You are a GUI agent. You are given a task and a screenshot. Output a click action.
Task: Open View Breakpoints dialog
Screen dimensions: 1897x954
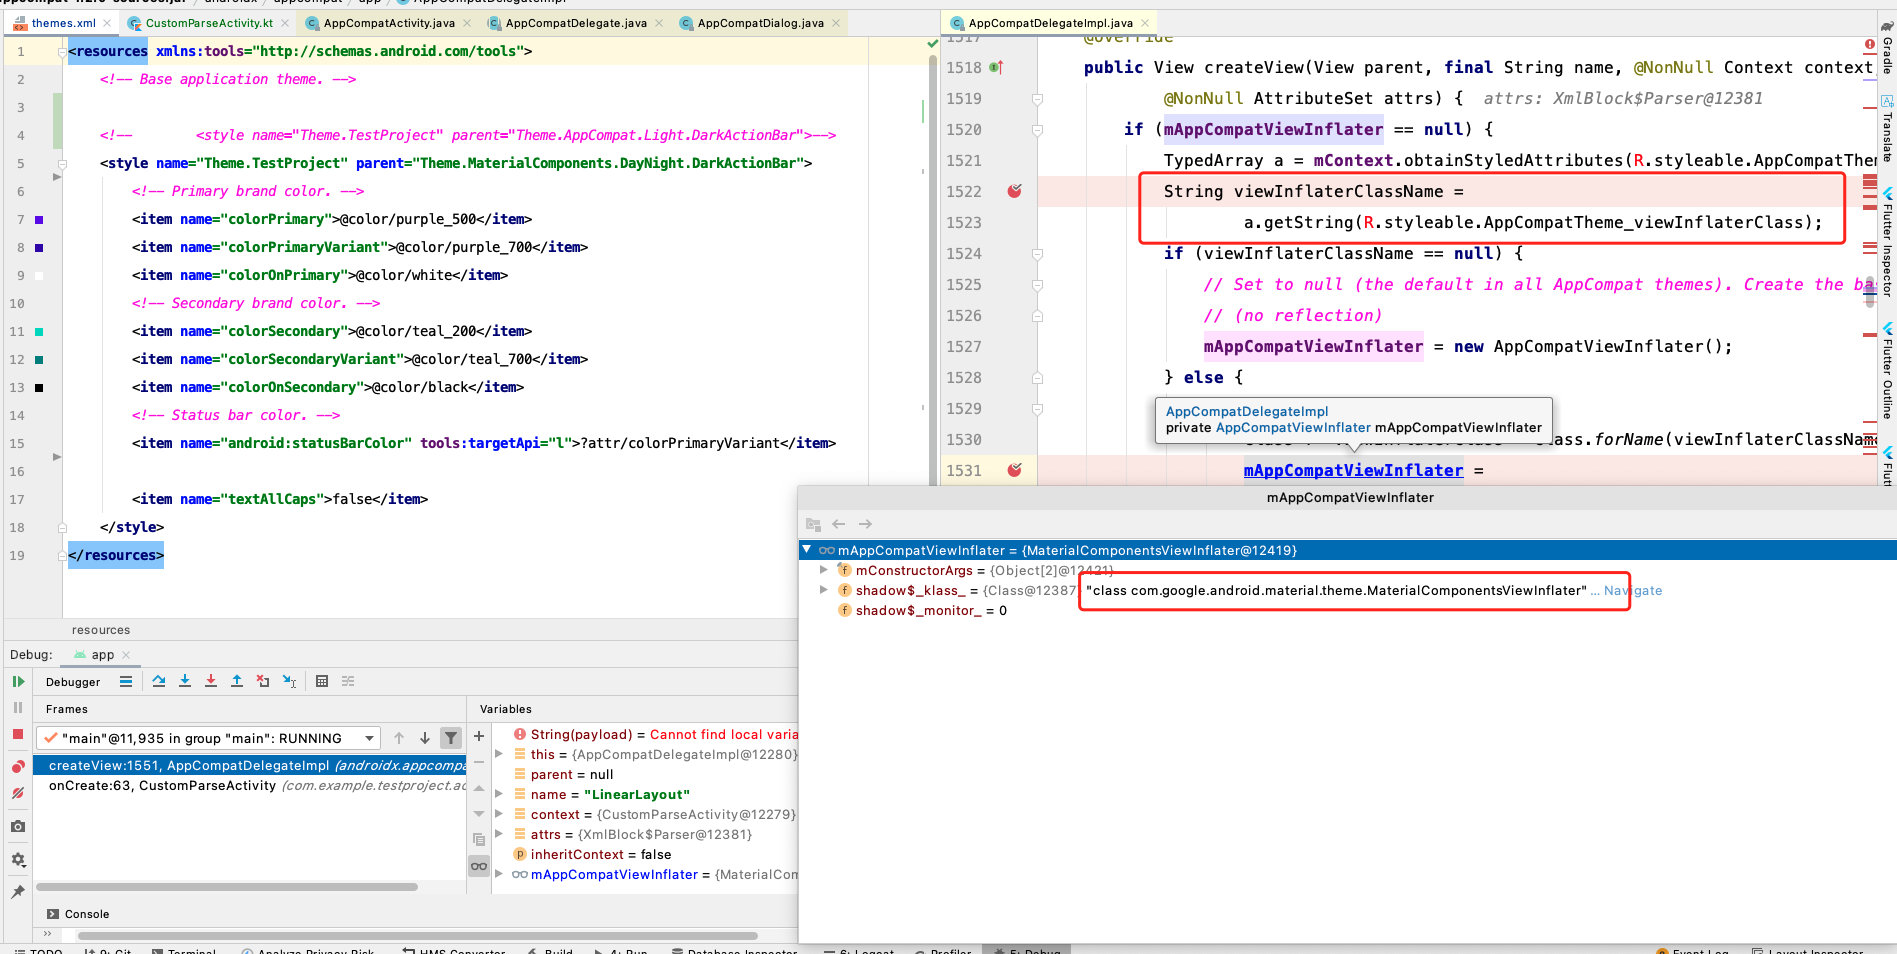[x=18, y=767]
